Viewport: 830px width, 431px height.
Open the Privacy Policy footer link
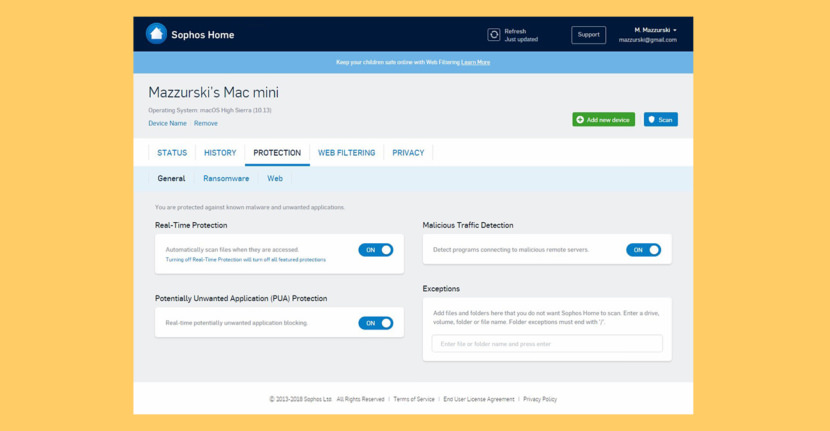click(540, 399)
